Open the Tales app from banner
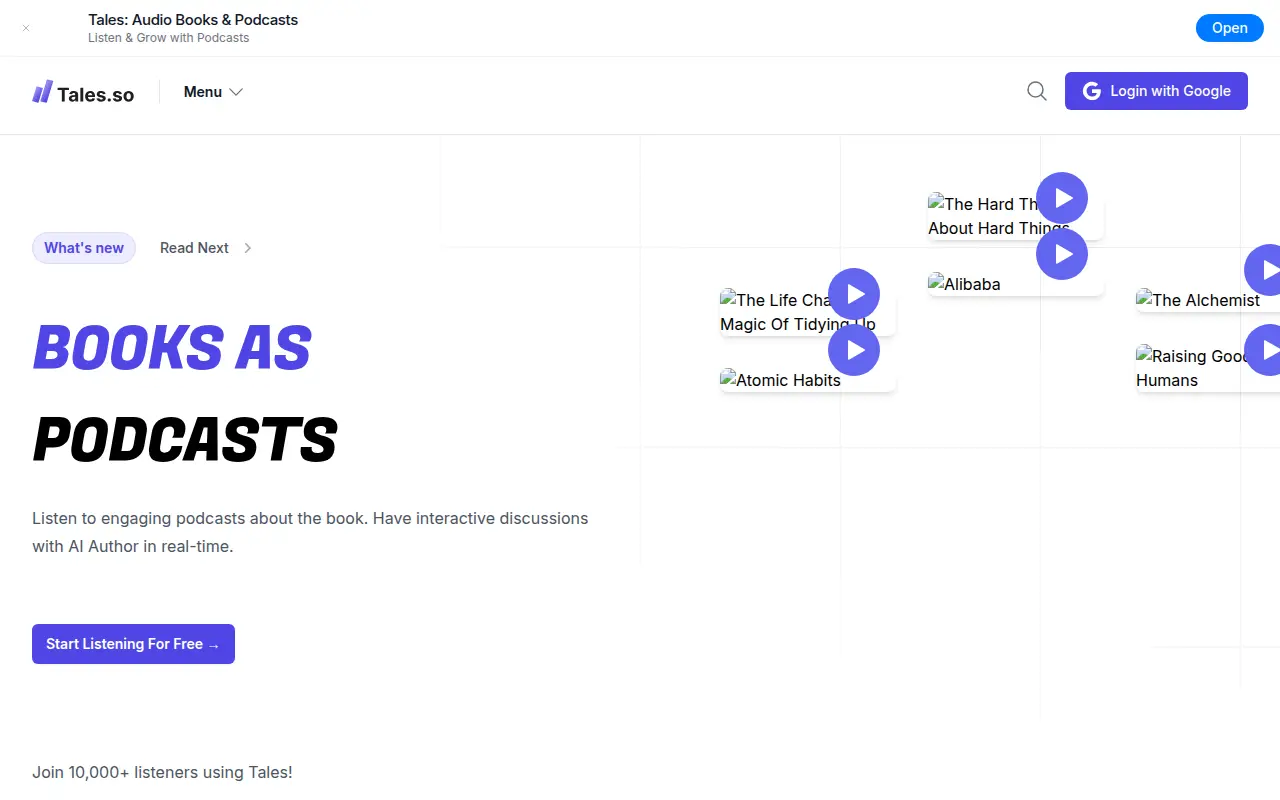Image resolution: width=1280 pixels, height=800 pixels. [1229, 28]
